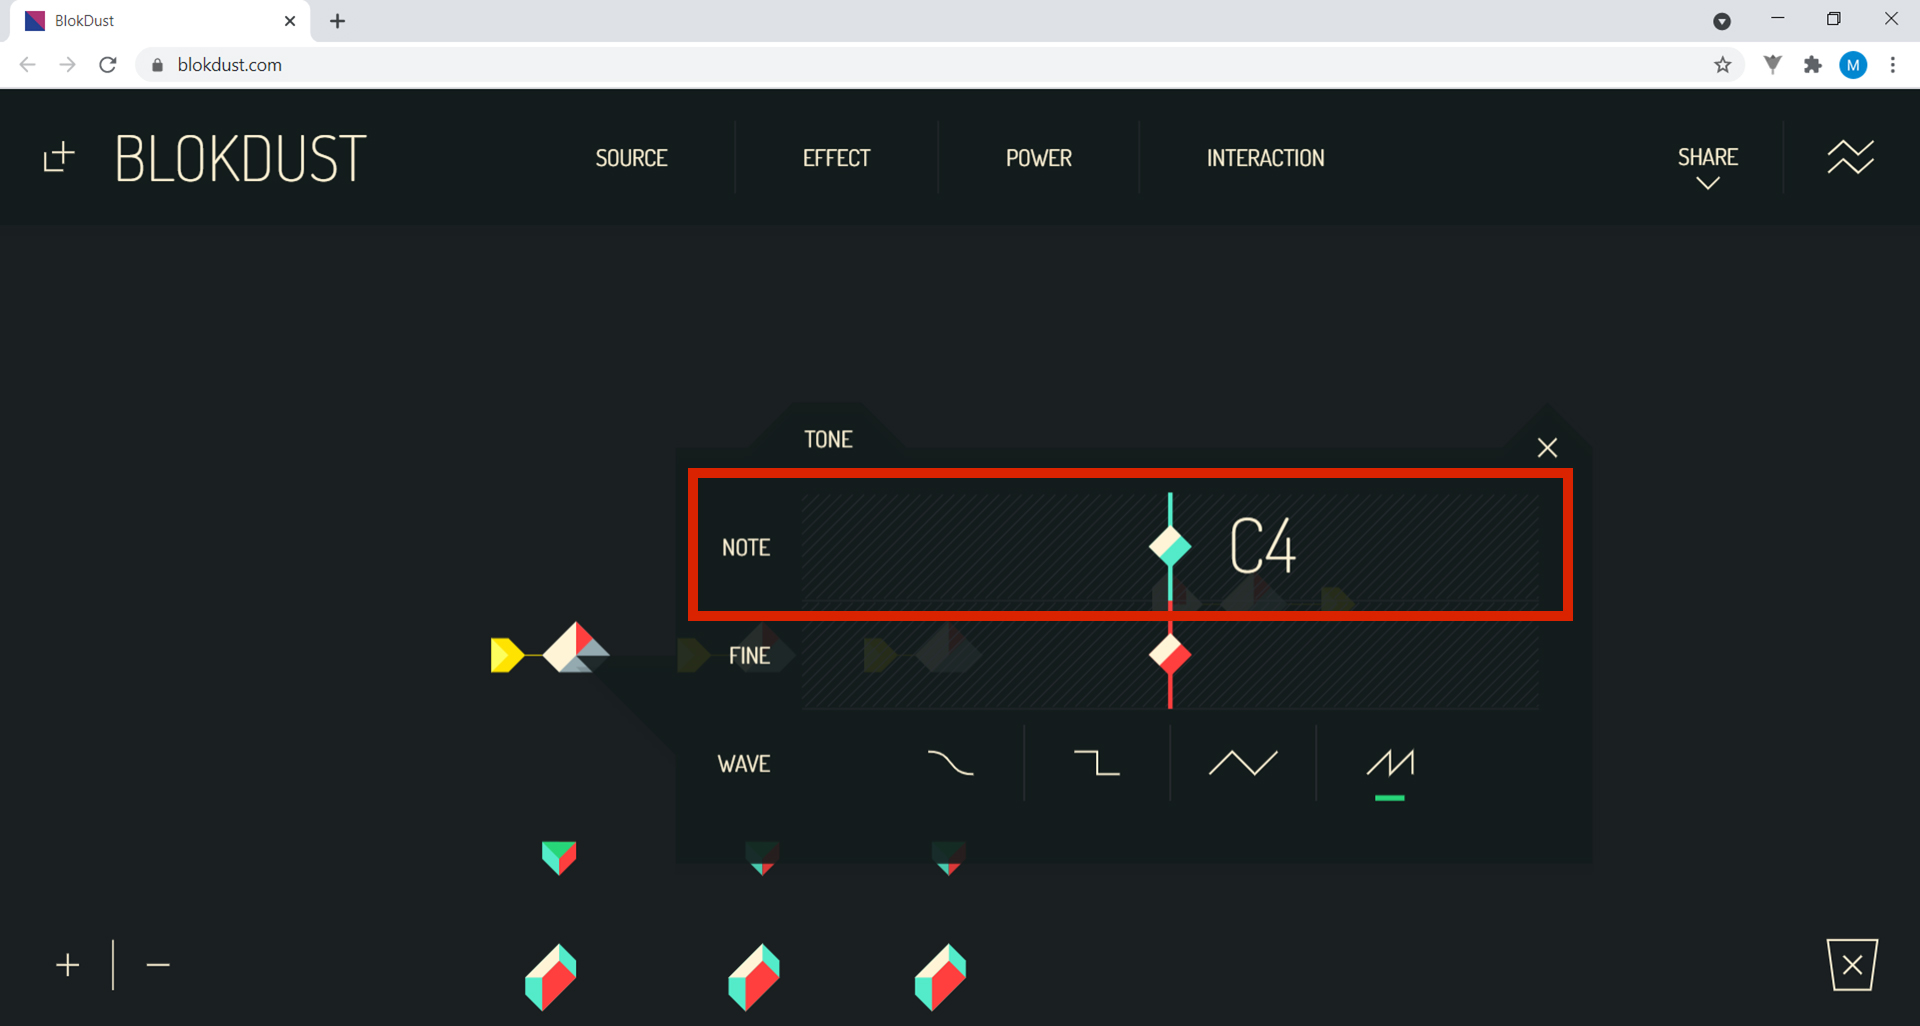Click the first red-green cube block
The image size is (1920, 1026).
pos(551,977)
